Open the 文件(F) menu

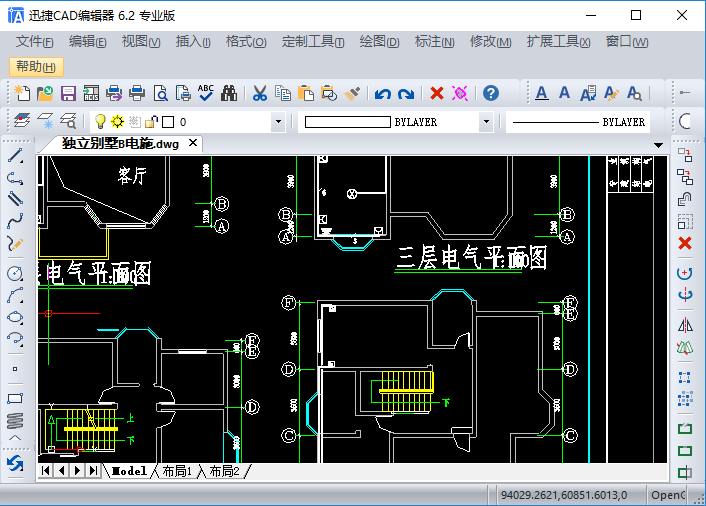35,42
